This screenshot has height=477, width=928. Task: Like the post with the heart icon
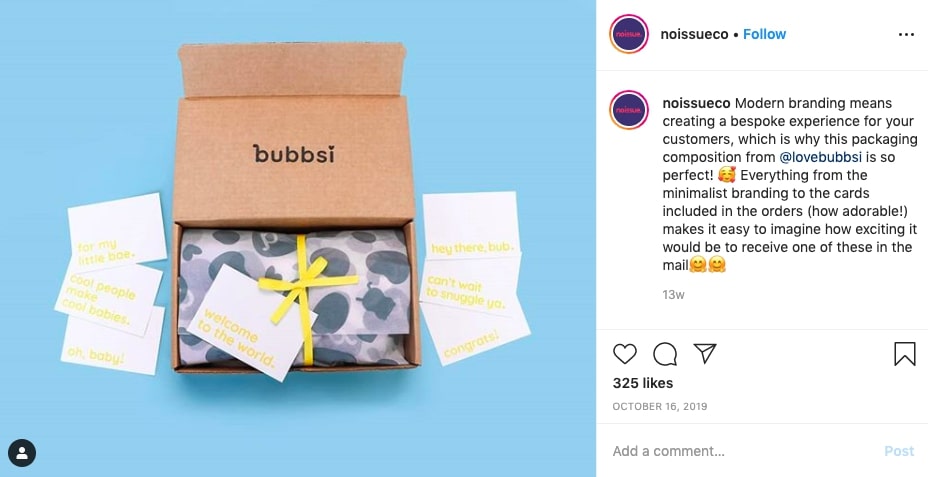[624, 354]
